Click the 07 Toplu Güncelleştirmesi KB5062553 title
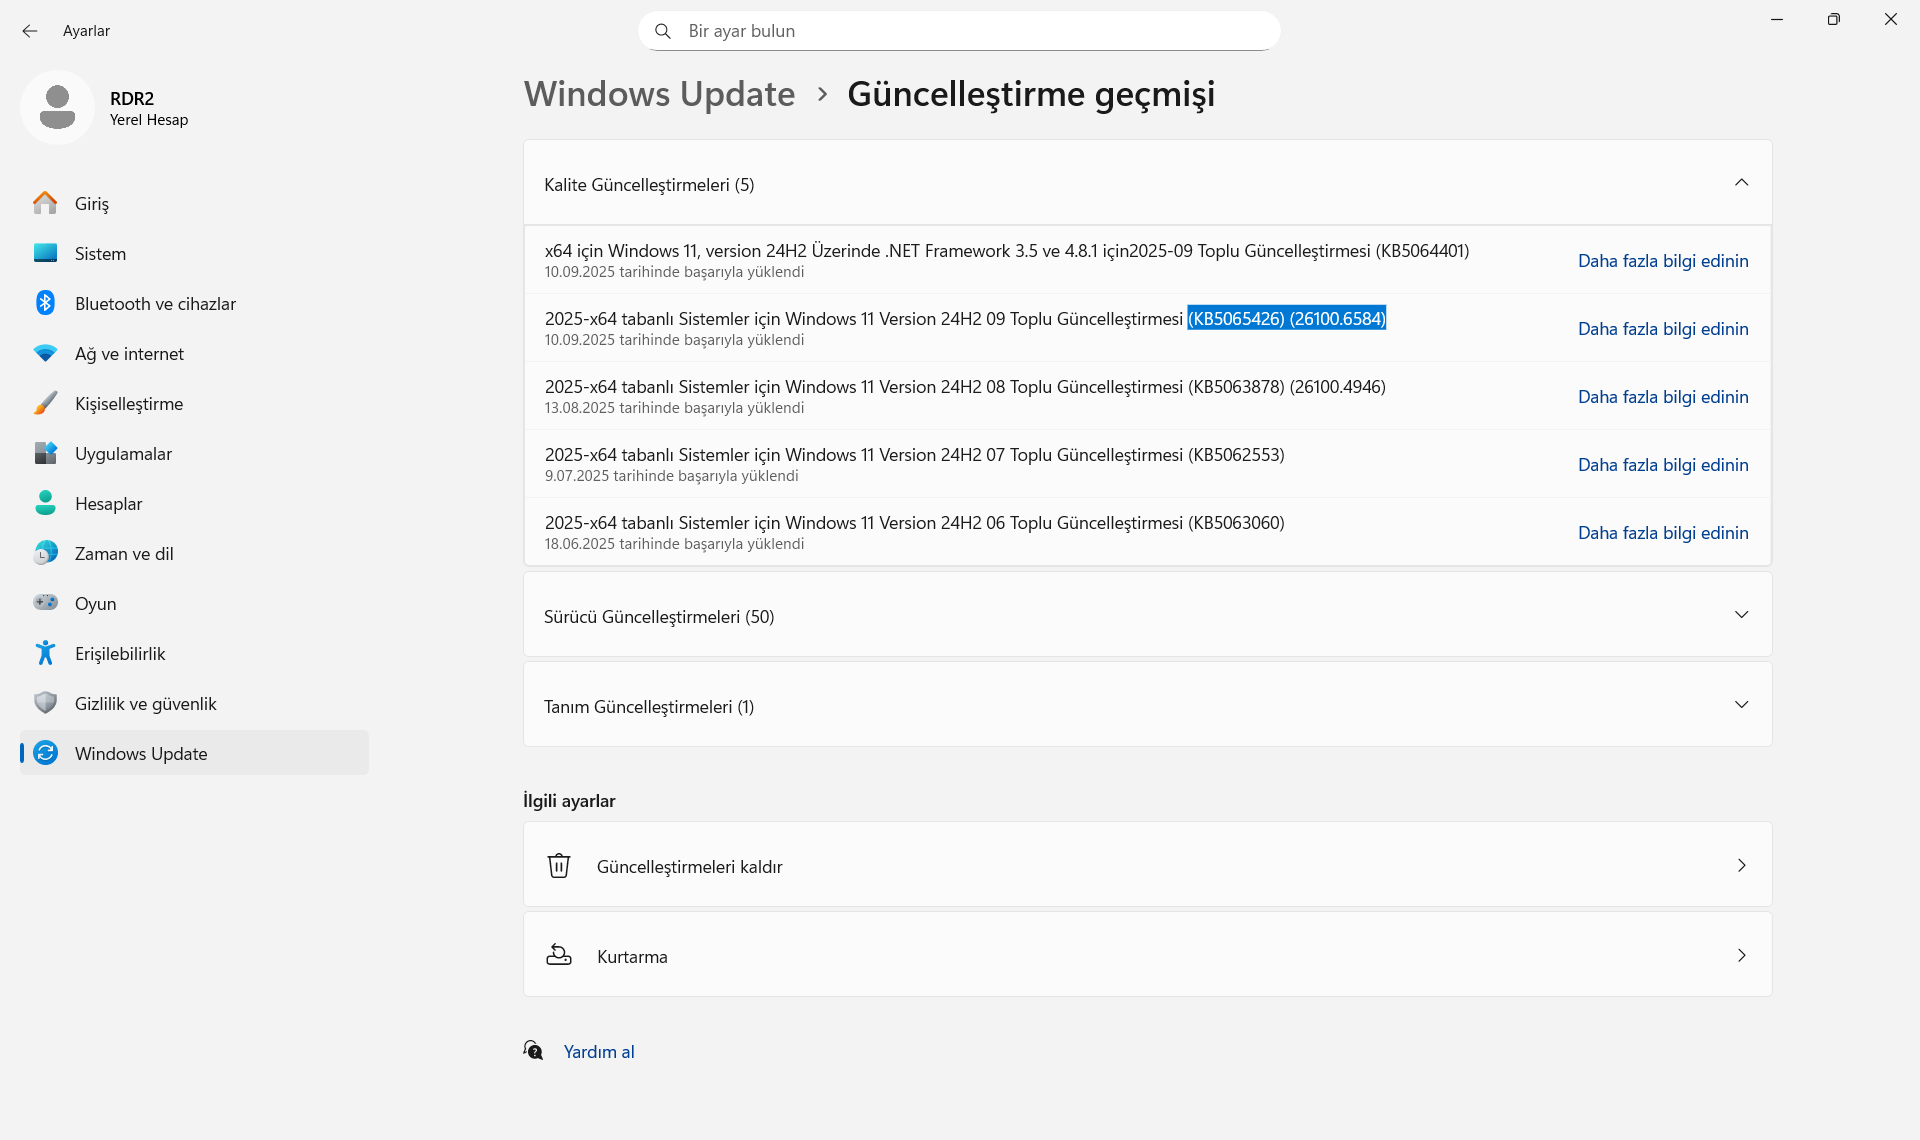1920x1140 pixels. tap(914, 454)
